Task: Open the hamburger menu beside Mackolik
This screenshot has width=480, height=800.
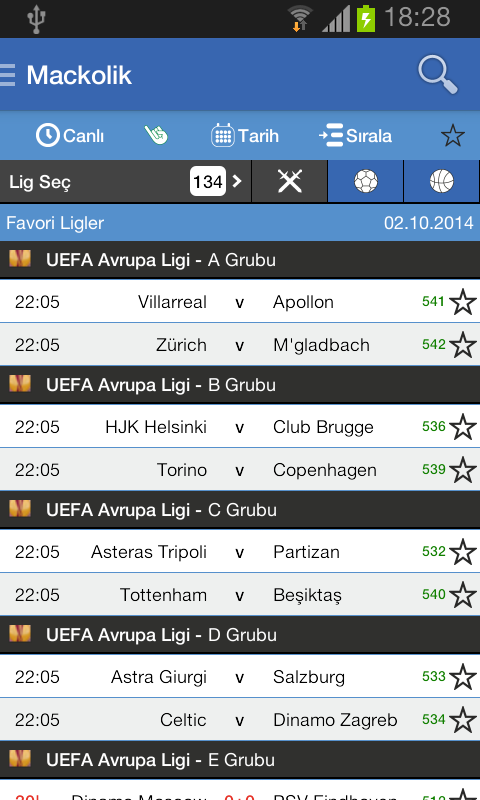Action: tap(8, 74)
